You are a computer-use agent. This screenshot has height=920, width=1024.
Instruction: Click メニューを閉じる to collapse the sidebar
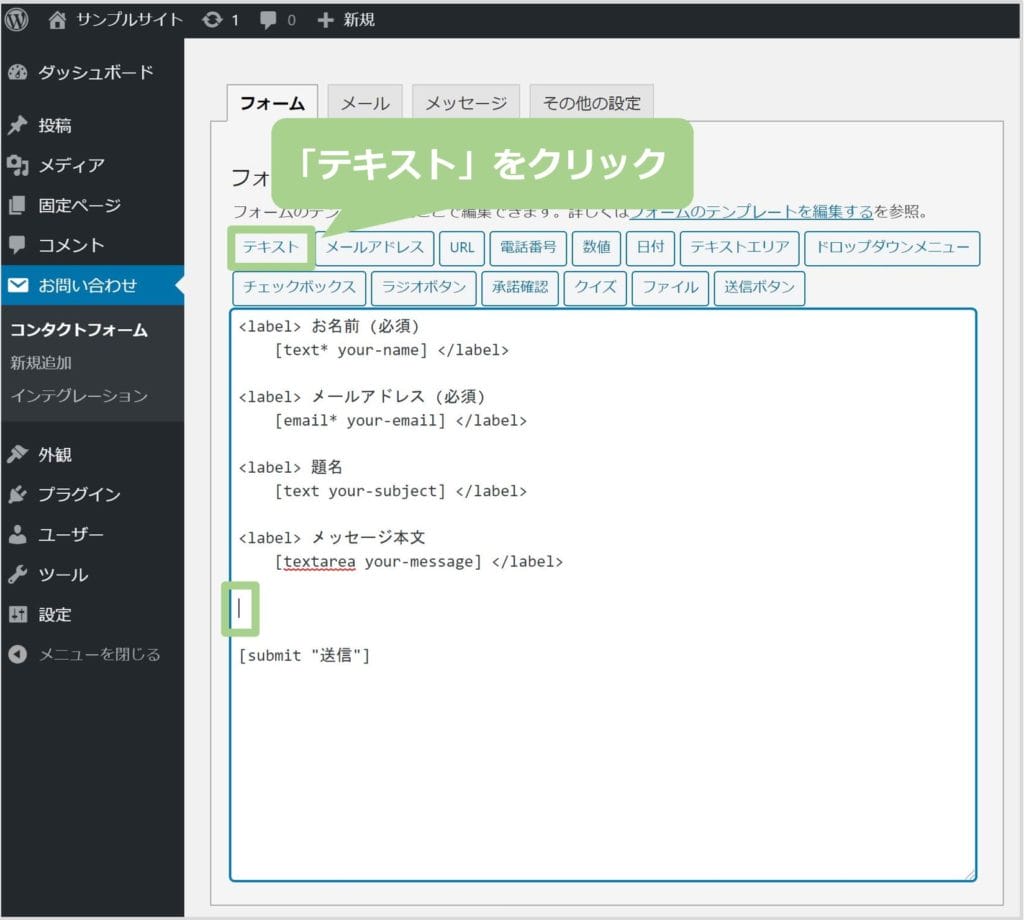click(99, 654)
